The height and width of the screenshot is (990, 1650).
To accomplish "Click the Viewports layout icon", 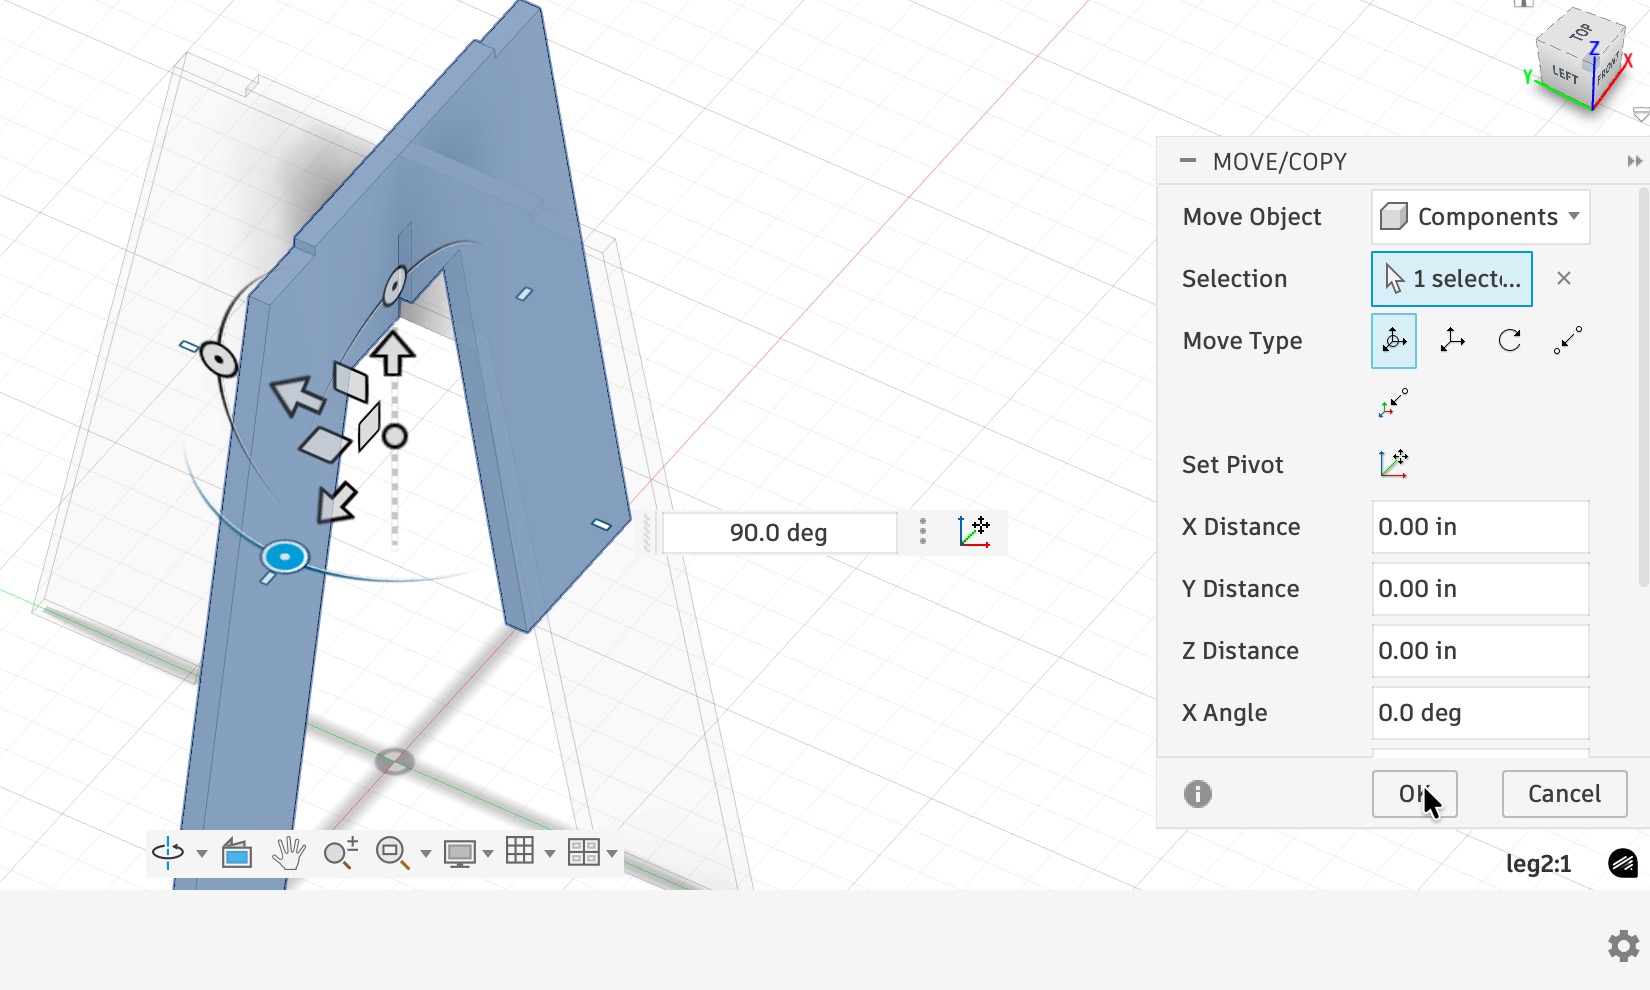I will 583,852.
